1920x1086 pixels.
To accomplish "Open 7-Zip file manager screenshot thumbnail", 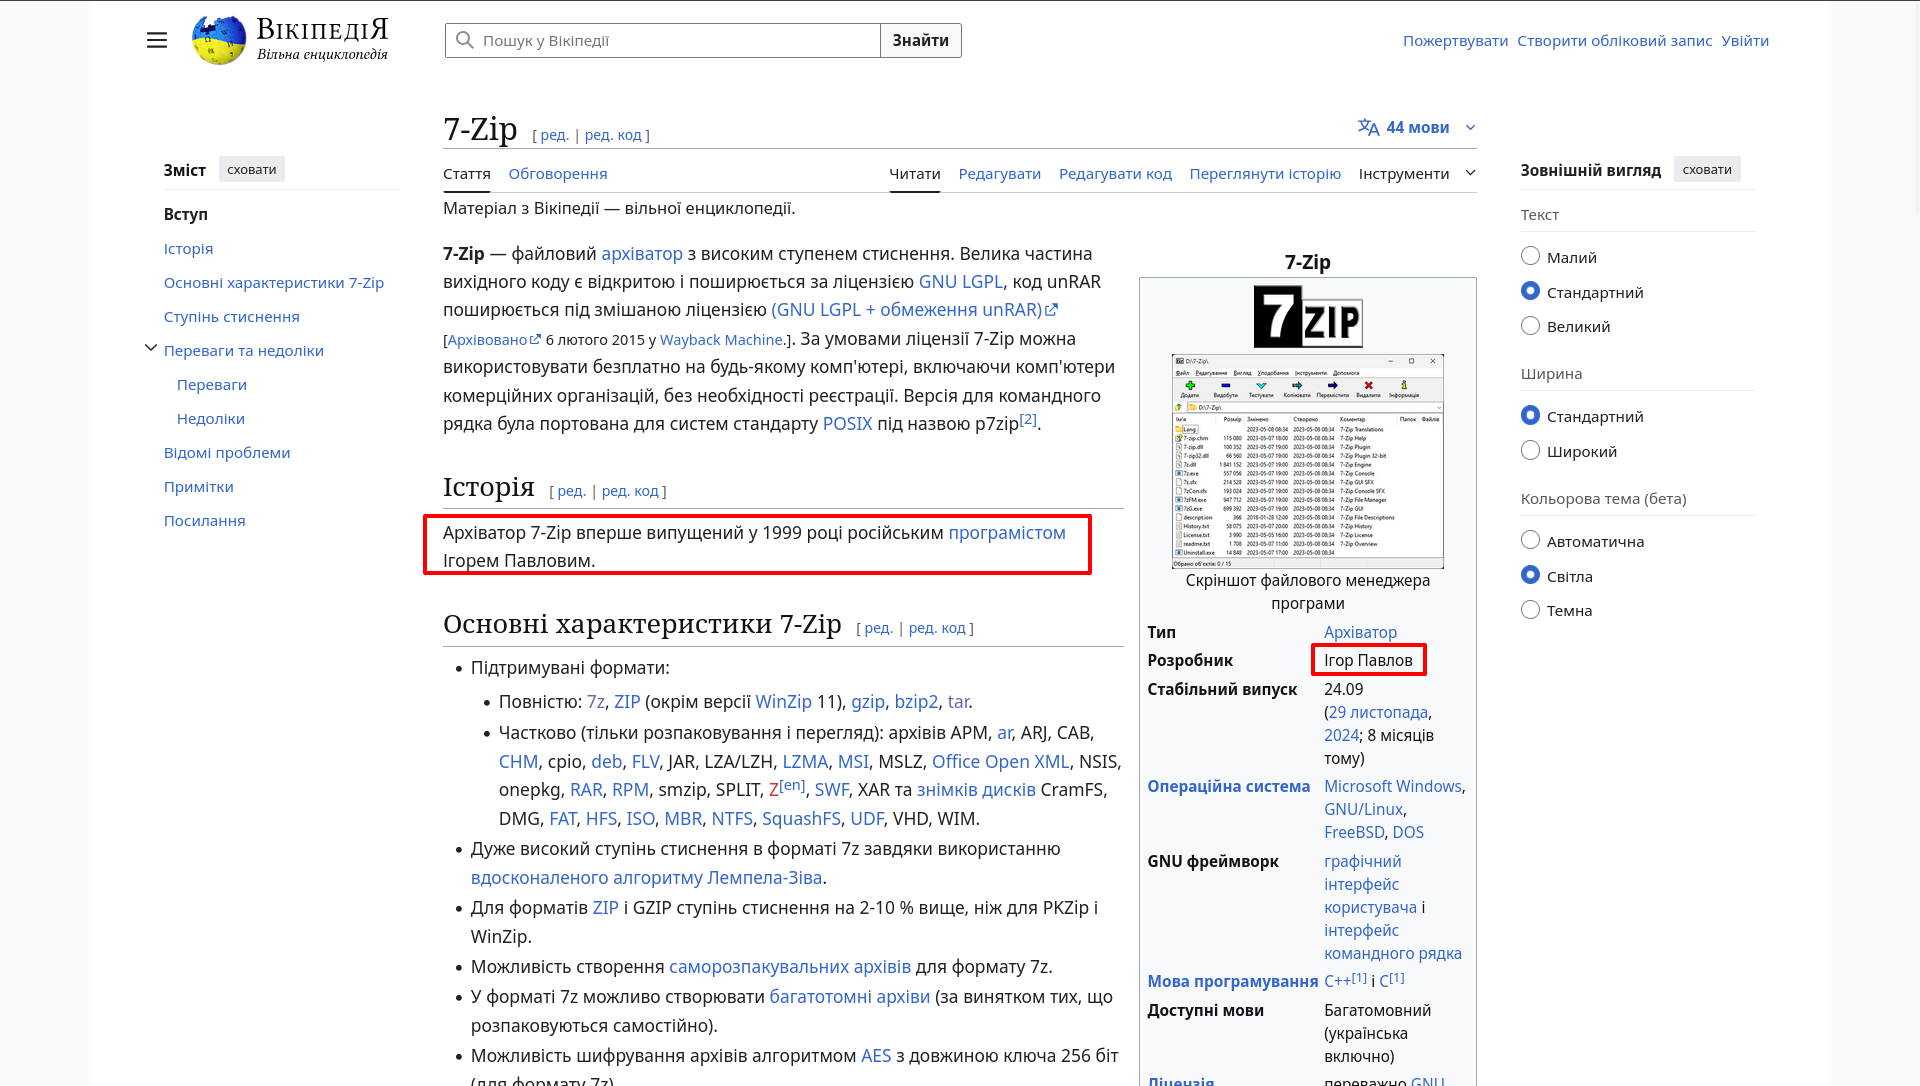I will pos(1307,461).
